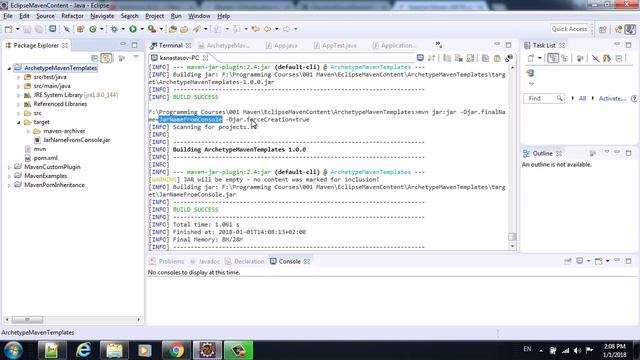Click the Back navigation arrow icon
The width and height of the screenshot is (640, 360).
tap(267, 29)
